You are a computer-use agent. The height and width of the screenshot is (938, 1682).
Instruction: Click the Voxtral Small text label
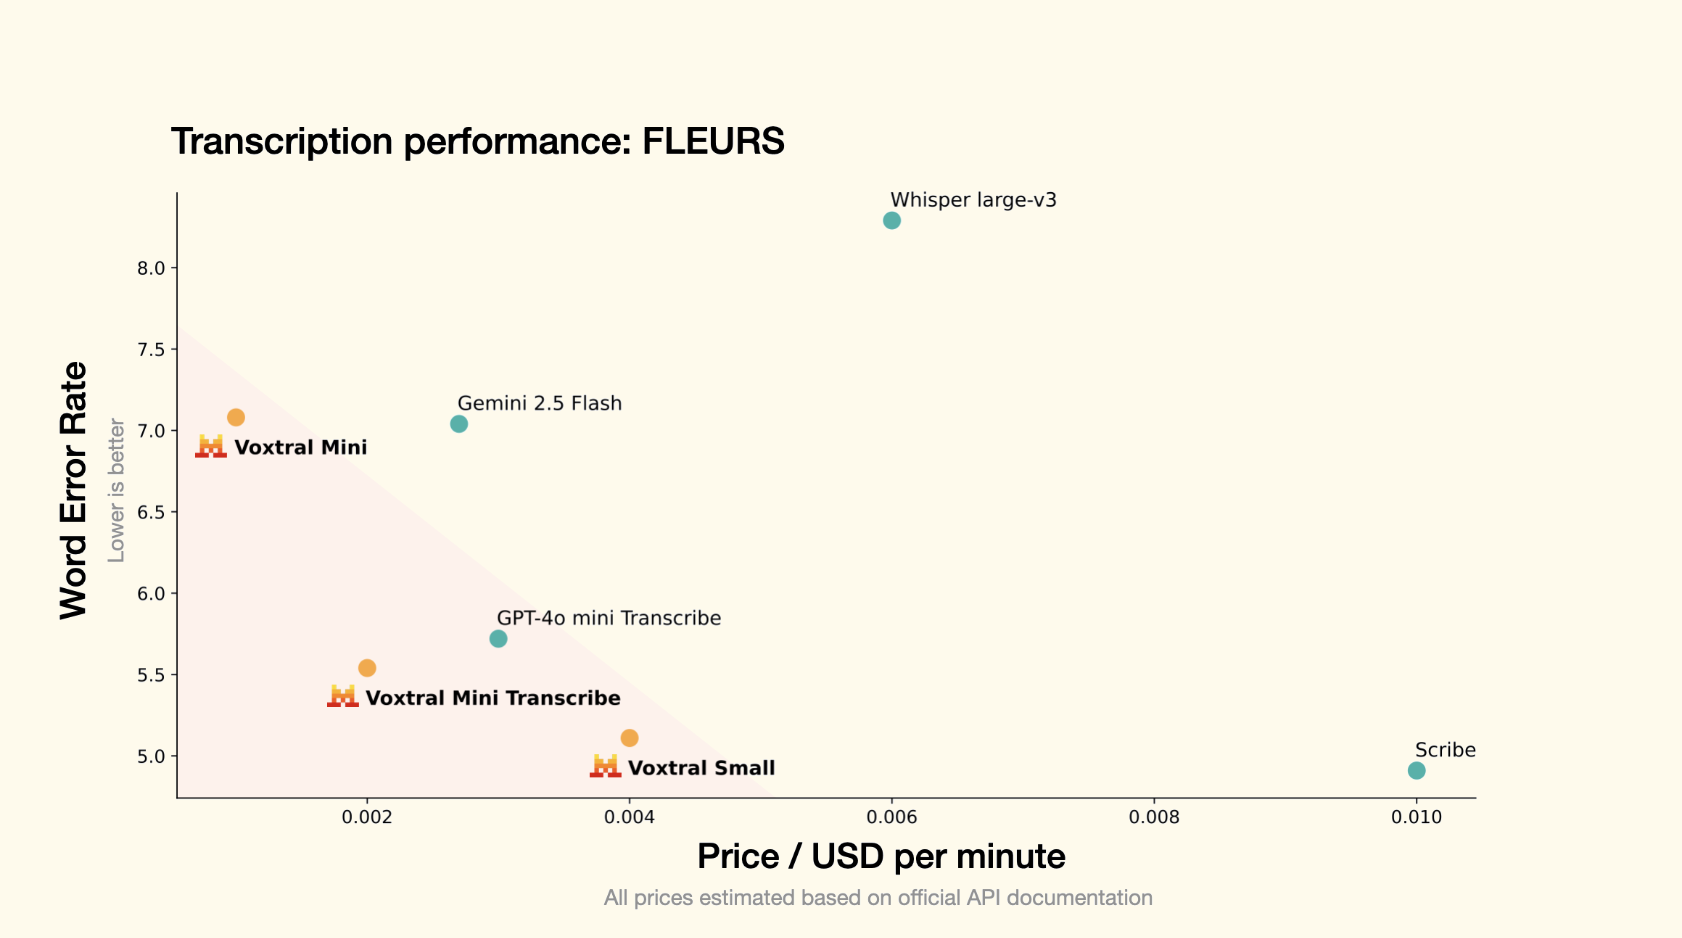point(701,768)
